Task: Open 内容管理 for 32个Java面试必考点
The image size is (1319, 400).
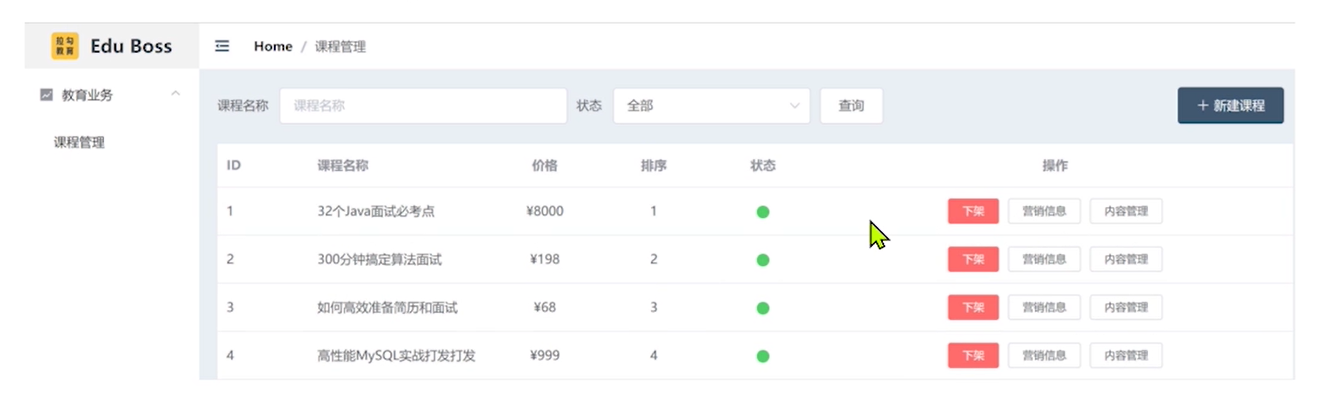Action: point(1126,211)
